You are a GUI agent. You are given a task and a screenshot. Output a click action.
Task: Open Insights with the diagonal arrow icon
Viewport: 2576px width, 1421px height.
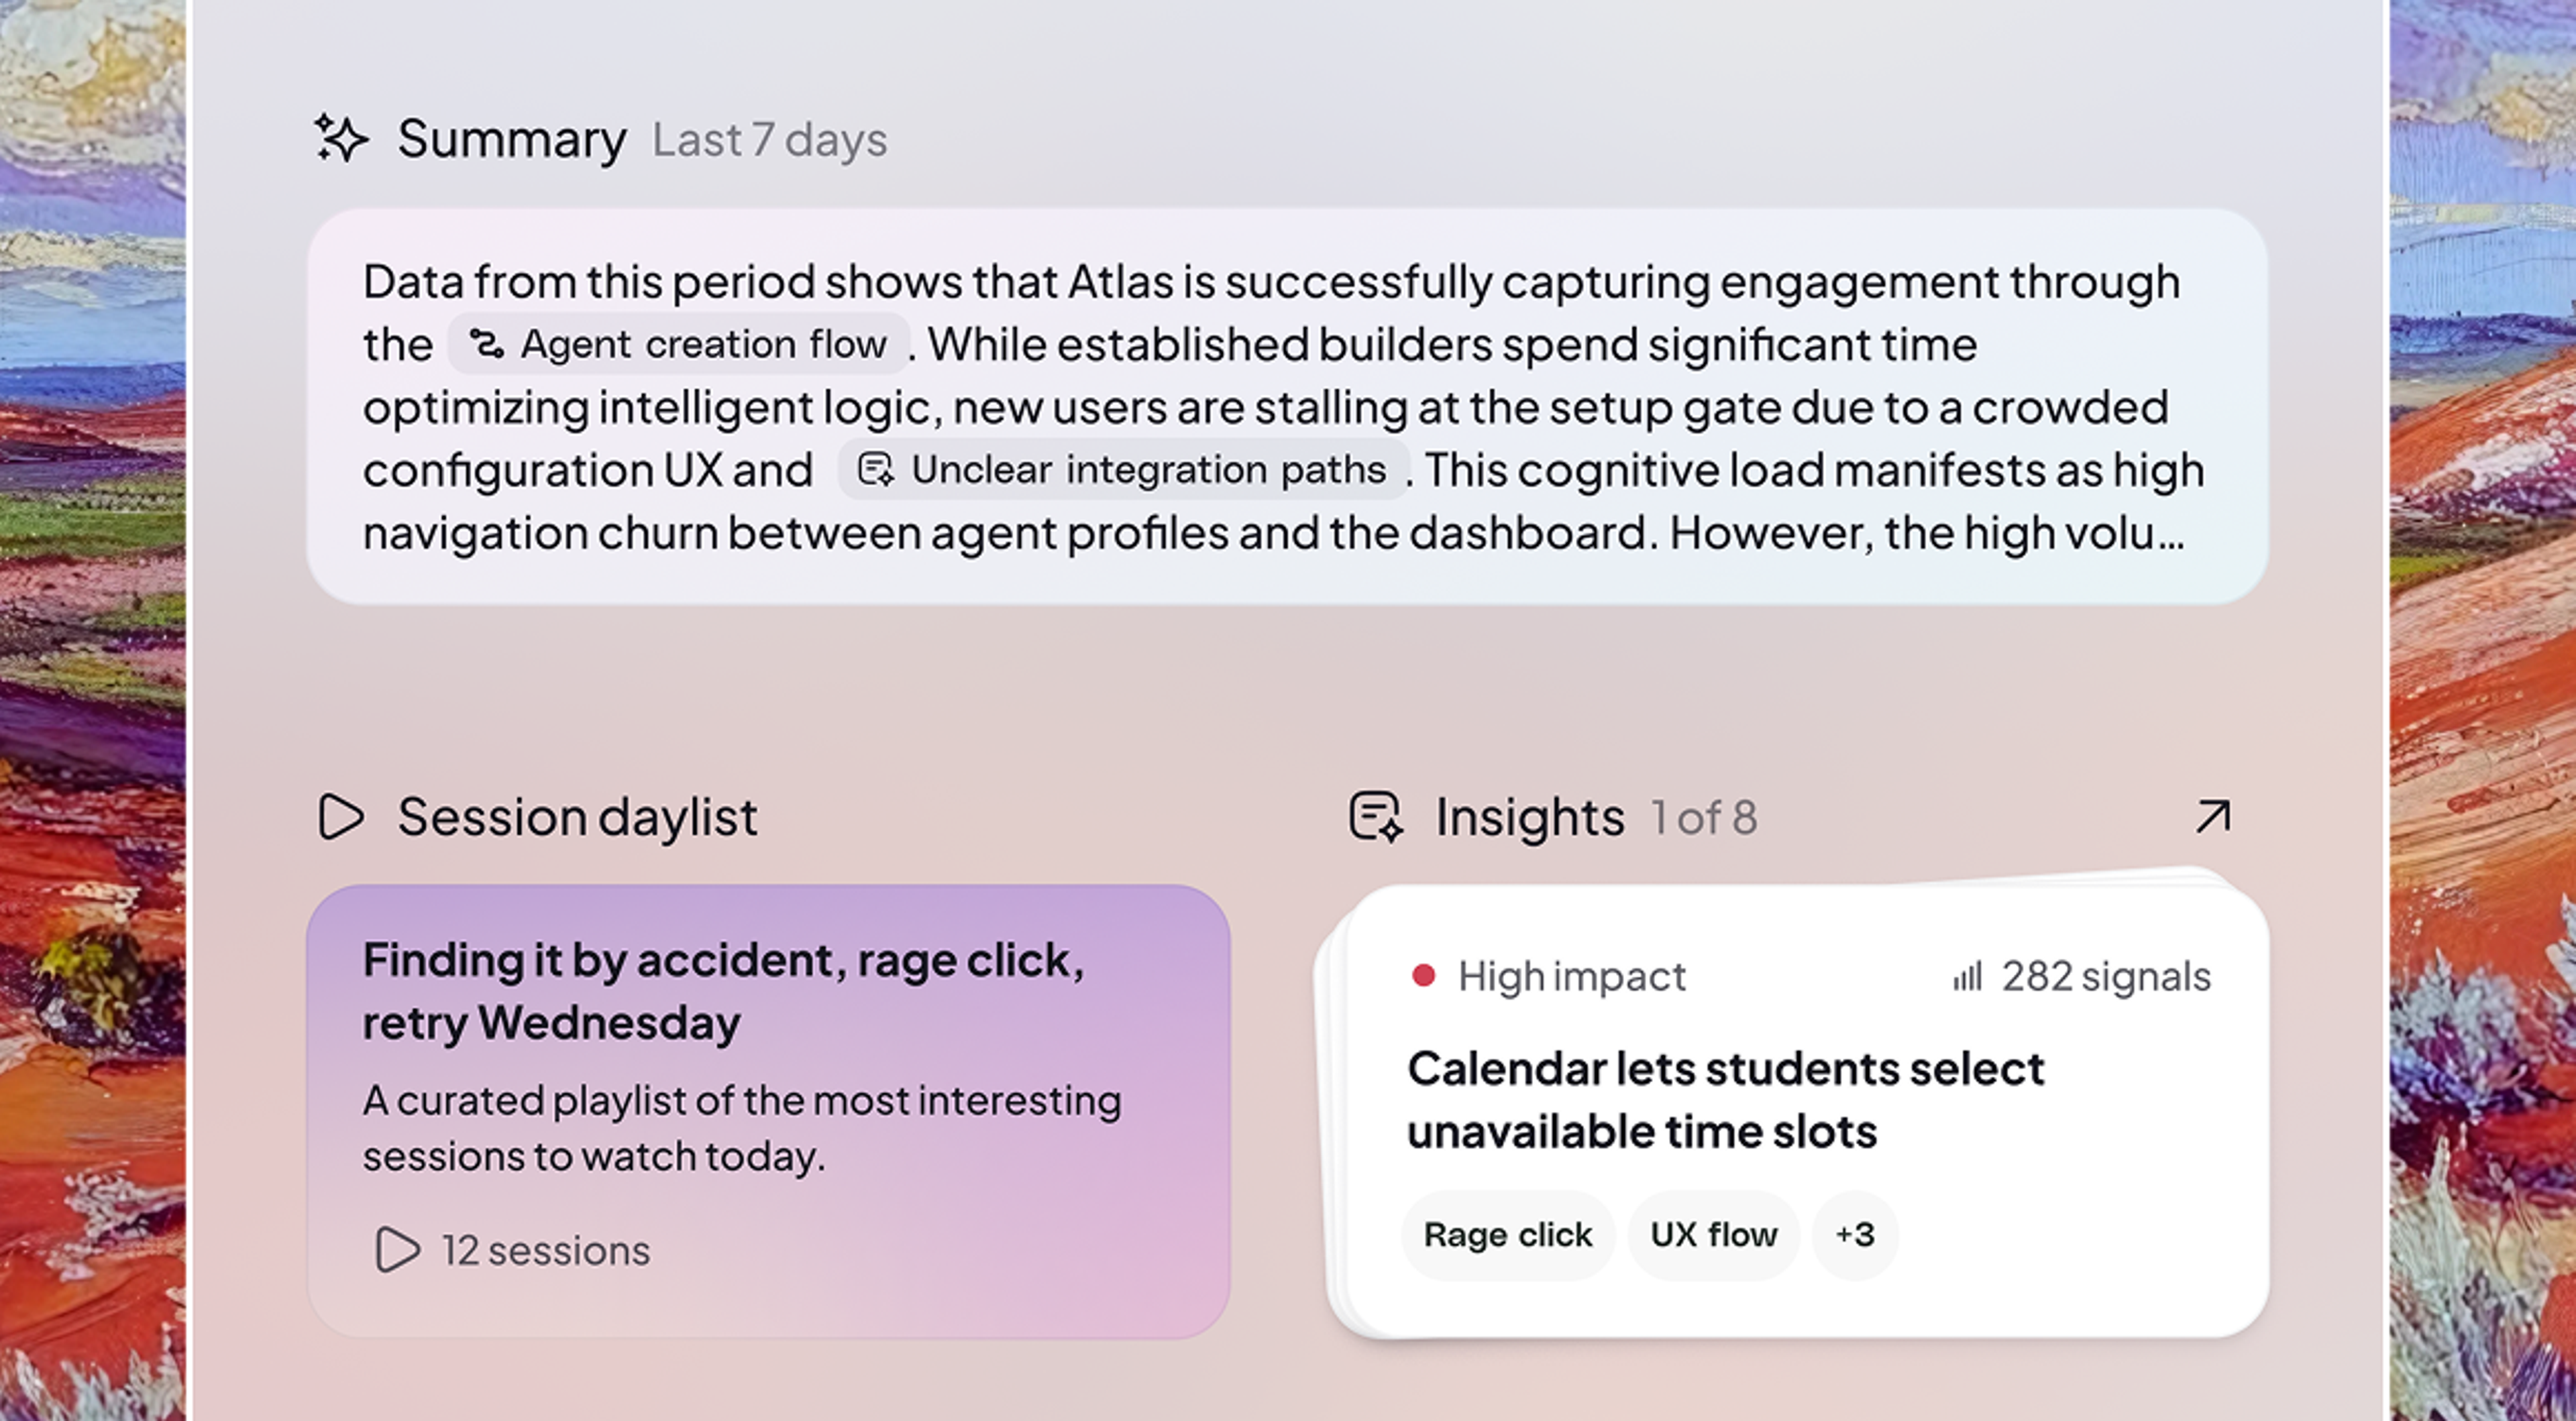point(2212,816)
